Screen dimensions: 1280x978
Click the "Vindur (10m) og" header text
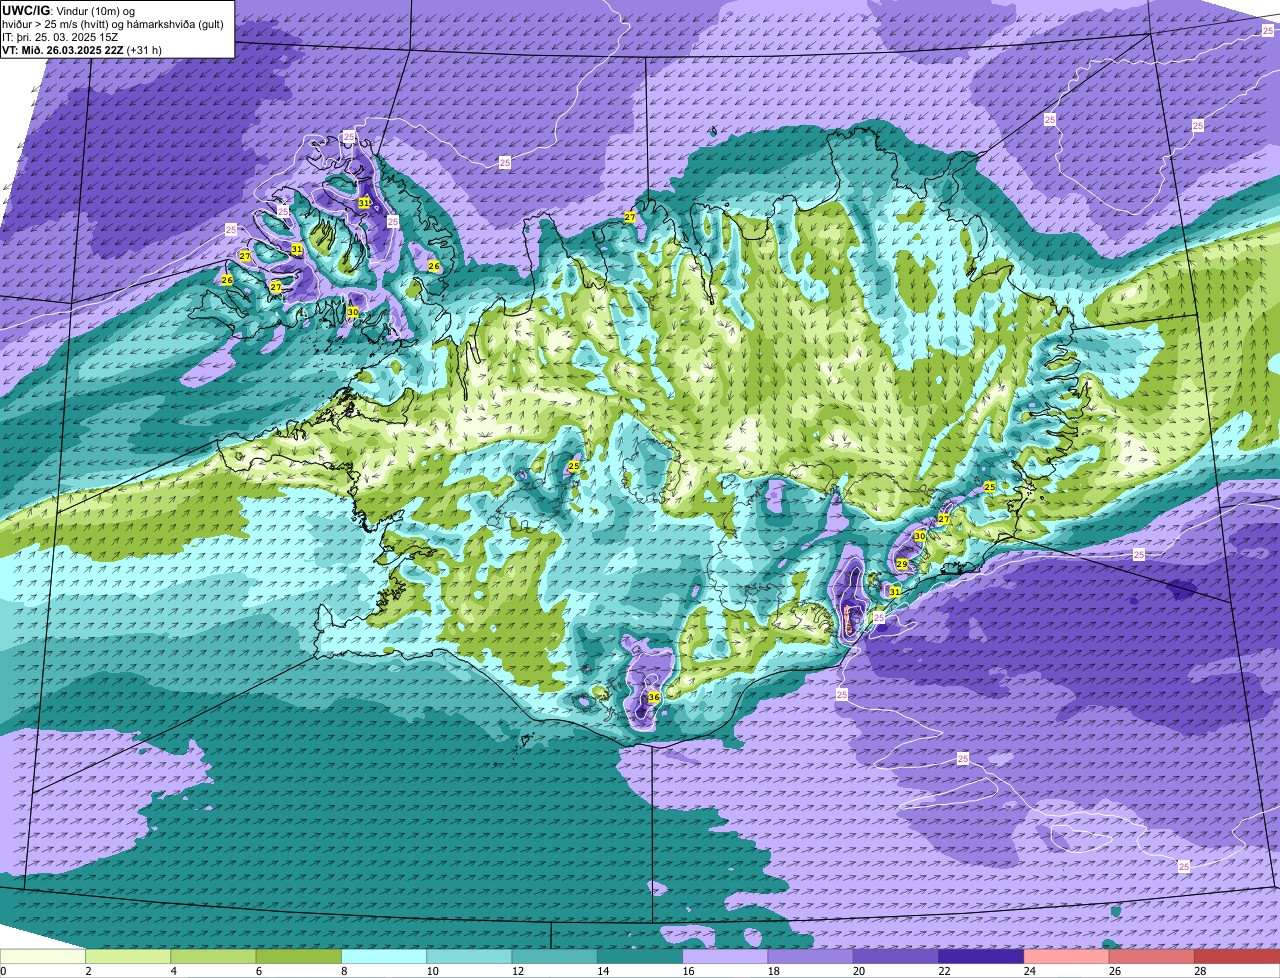(97, 10)
